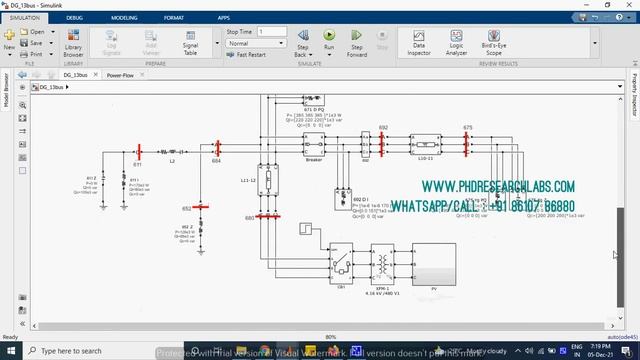Open the Model Browser side panel

6,90
